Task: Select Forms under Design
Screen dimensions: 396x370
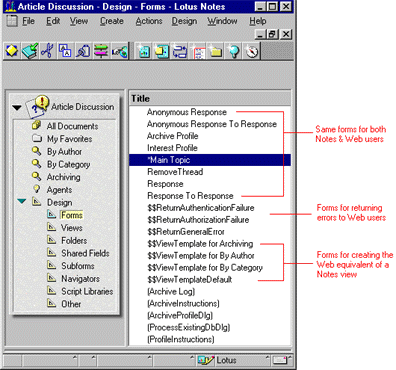Action: (72, 215)
